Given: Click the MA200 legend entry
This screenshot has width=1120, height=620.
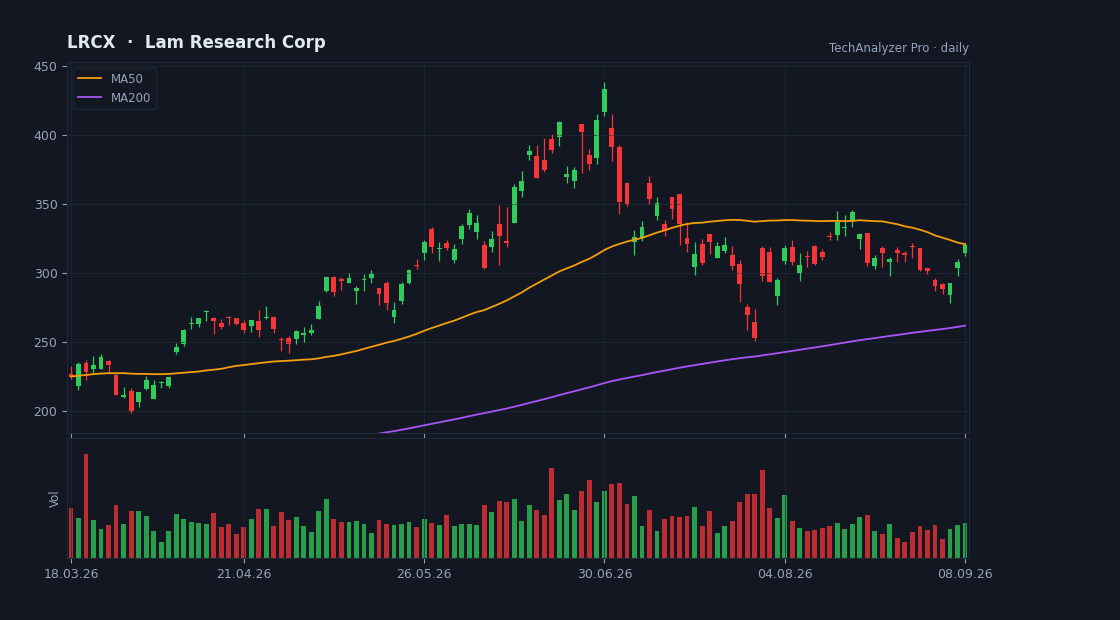Looking at the screenshot, I should 114,98.
